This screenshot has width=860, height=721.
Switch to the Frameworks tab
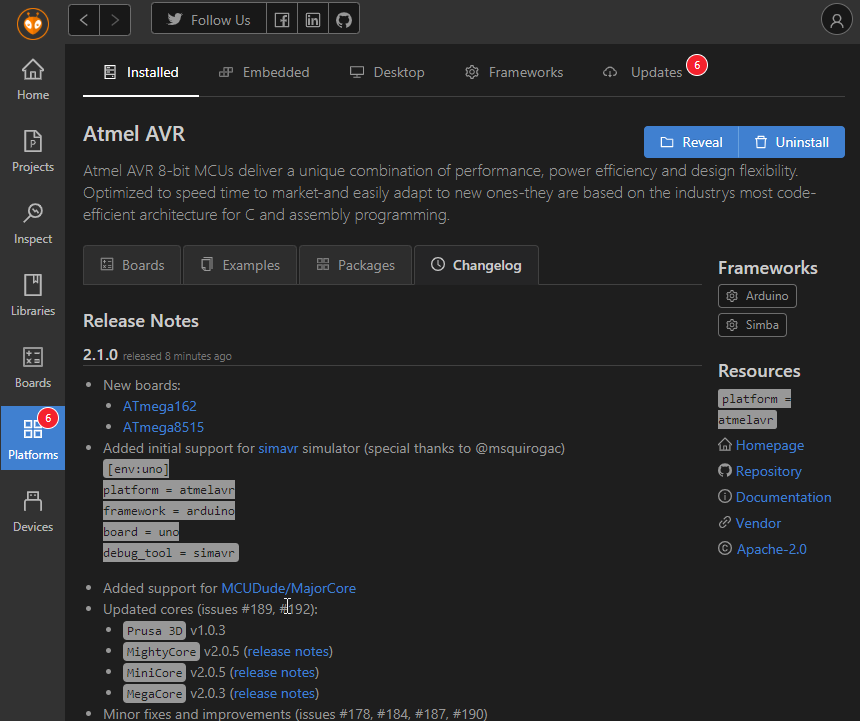pos(514,72)
